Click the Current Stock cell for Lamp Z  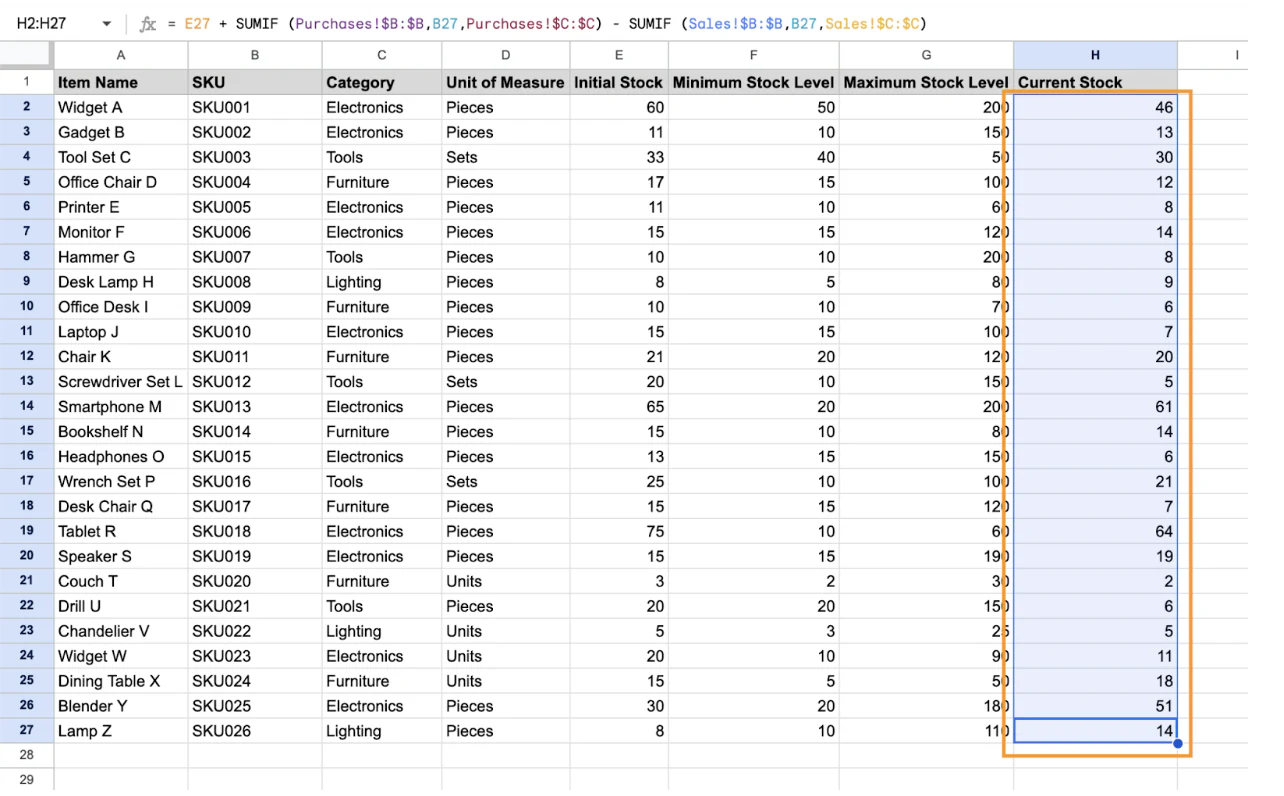(1095, 731)
